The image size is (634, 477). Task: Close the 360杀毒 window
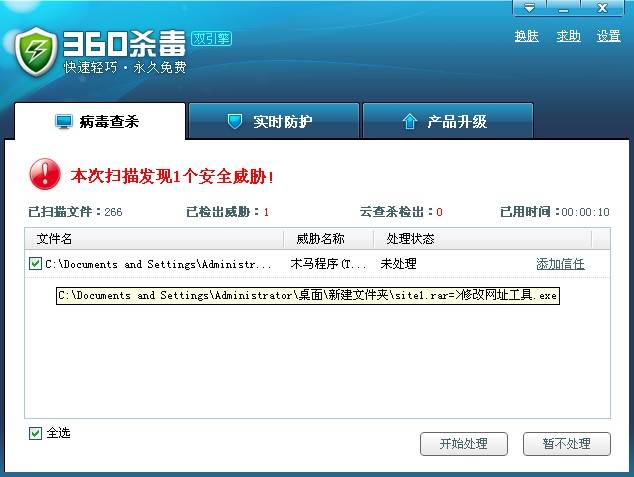[602, 8]
